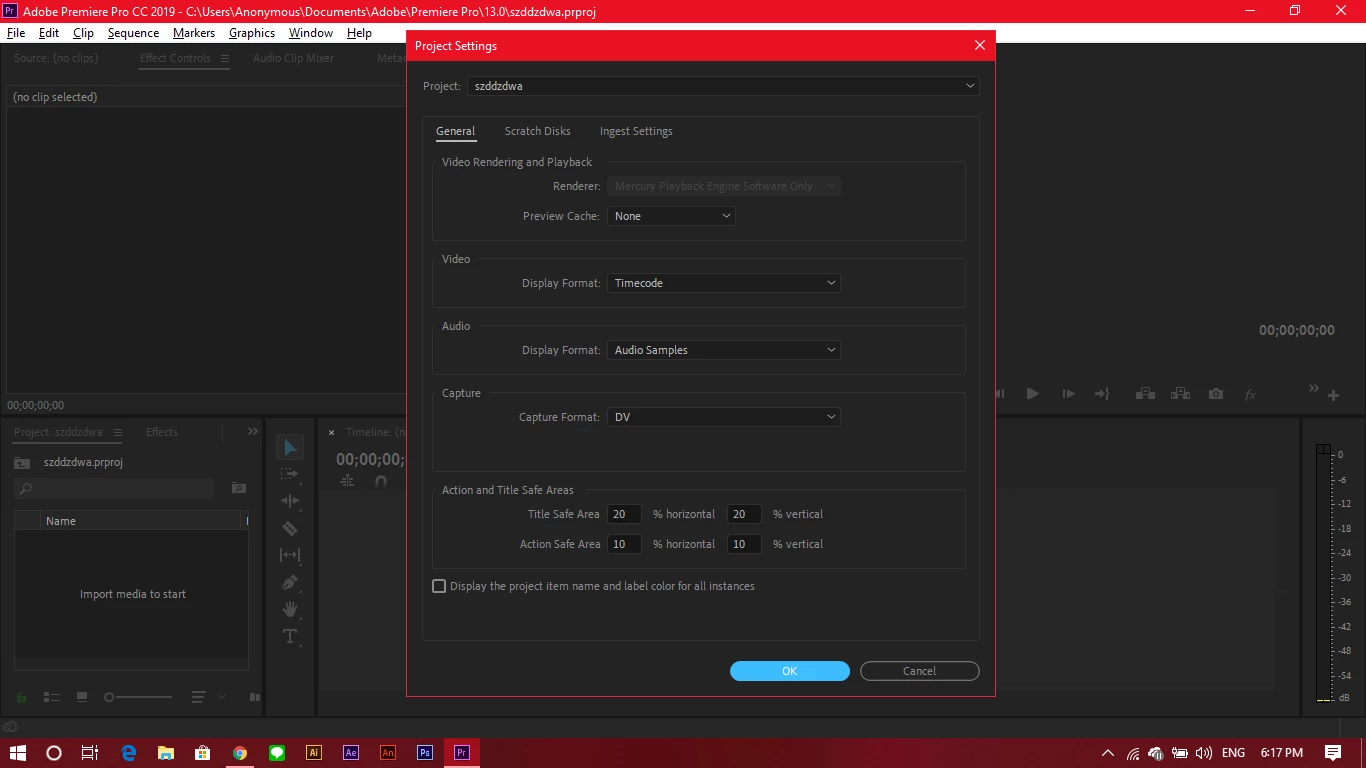1366x768 pixels.
Task: Select the Ripple Edit tool
Action: pos(290,501)
